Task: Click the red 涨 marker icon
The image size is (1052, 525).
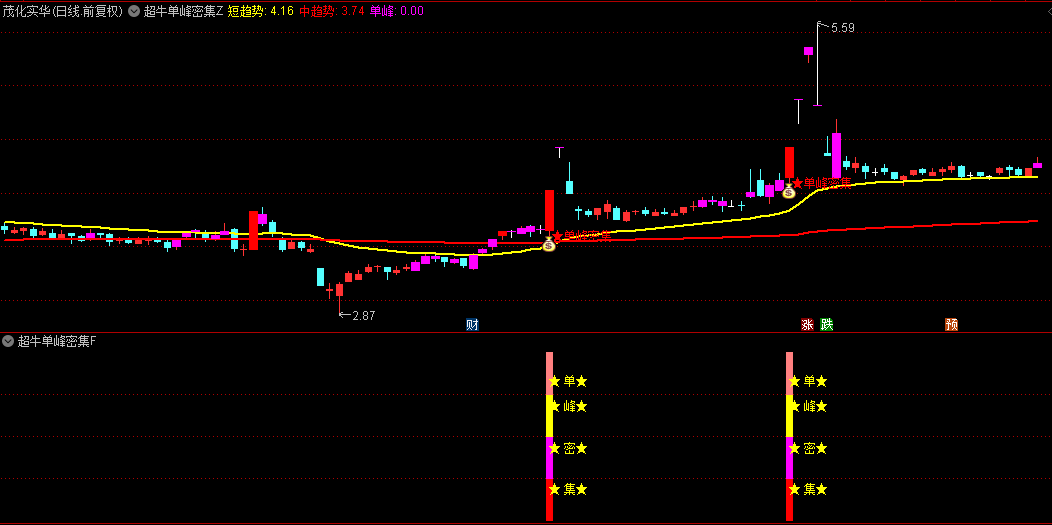Action: tap(807, 325)
